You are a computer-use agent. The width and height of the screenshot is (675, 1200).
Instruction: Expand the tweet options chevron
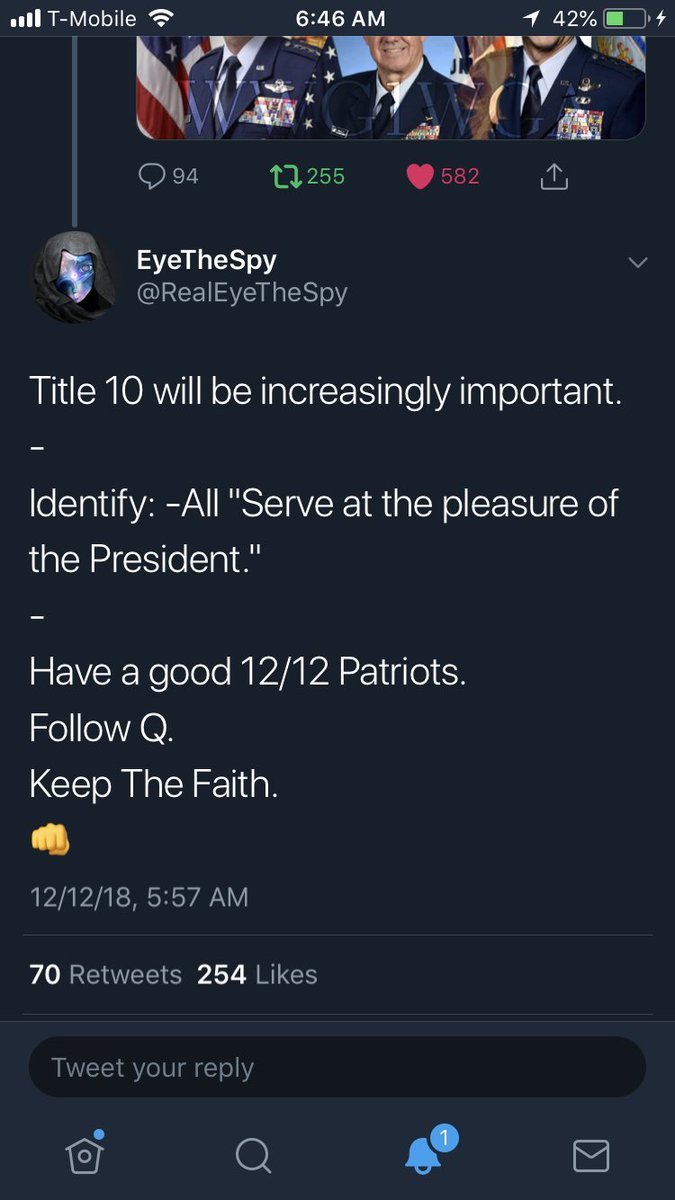pyautogui.click(x=637, y=262)
